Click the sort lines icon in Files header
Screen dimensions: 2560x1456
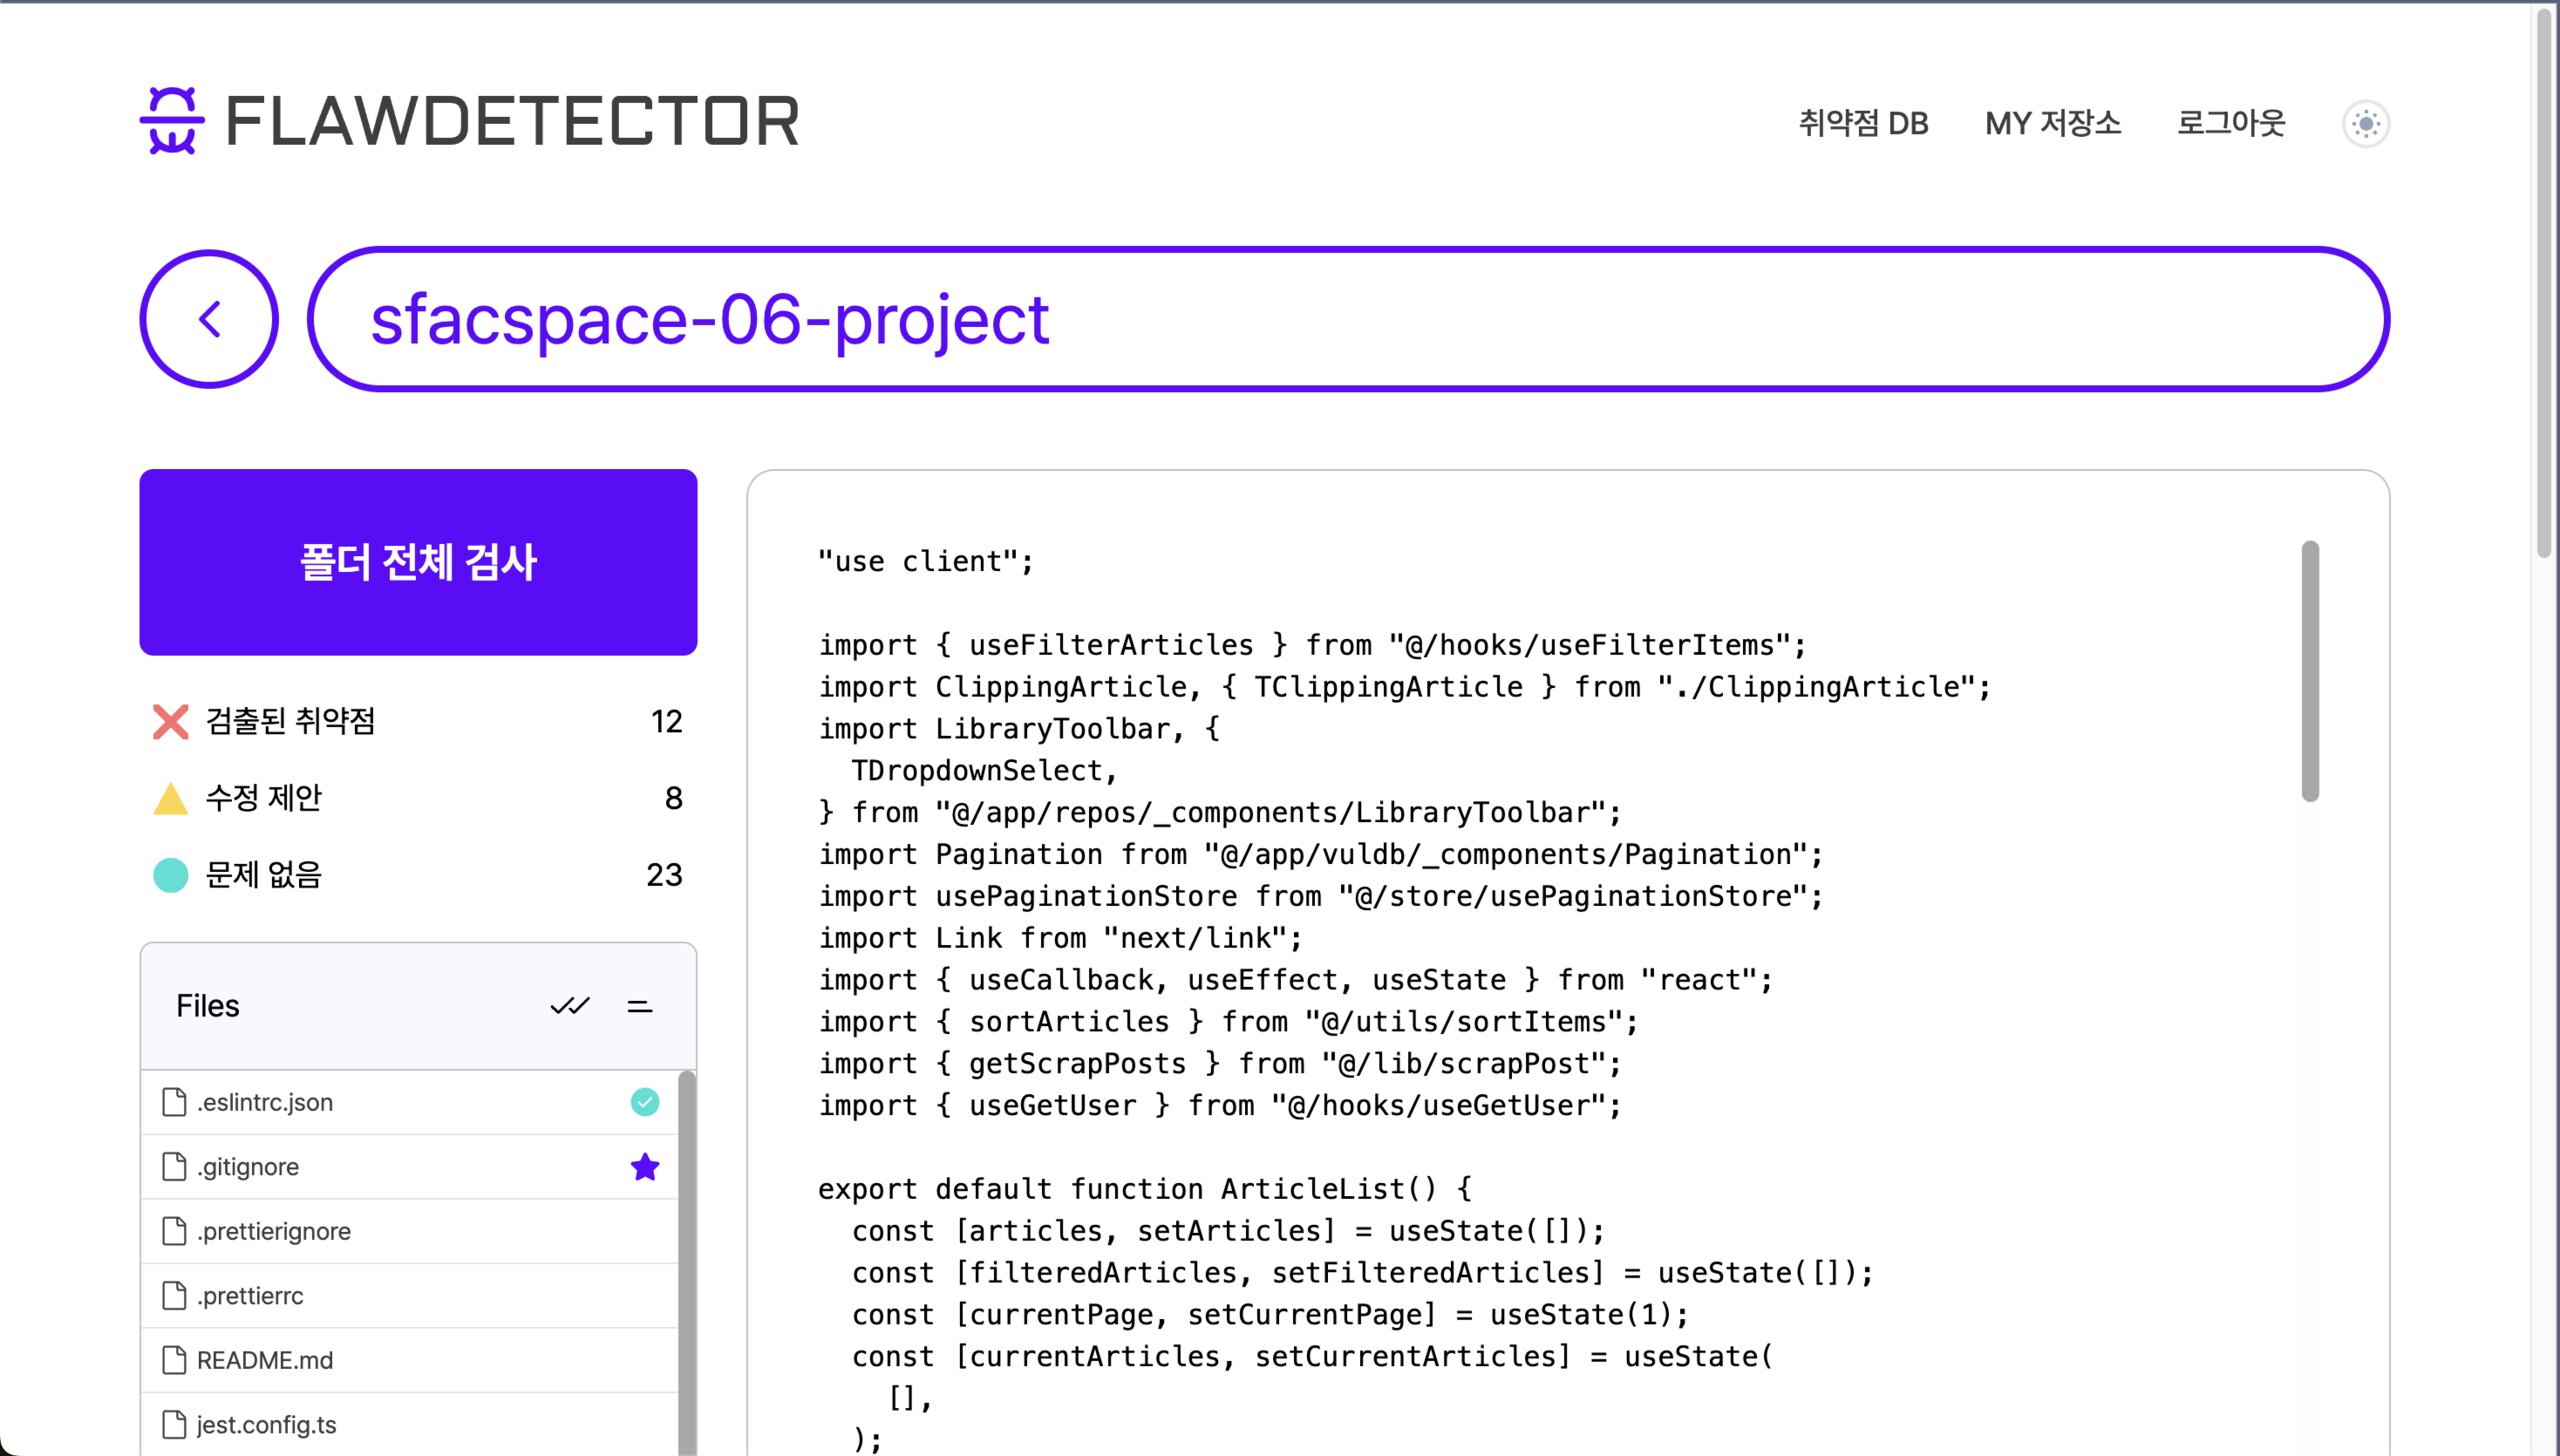tap(640, 1006)
